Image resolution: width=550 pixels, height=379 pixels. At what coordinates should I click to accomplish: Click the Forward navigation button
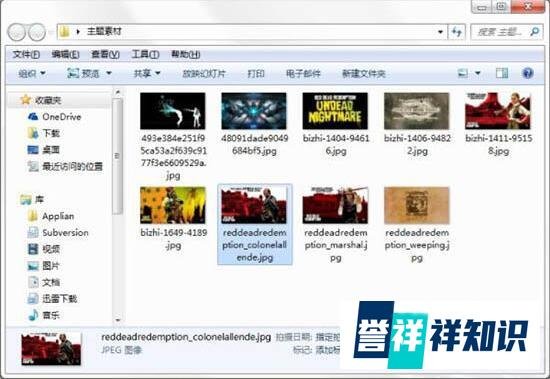pyautogui.click(x=37, y=32)
